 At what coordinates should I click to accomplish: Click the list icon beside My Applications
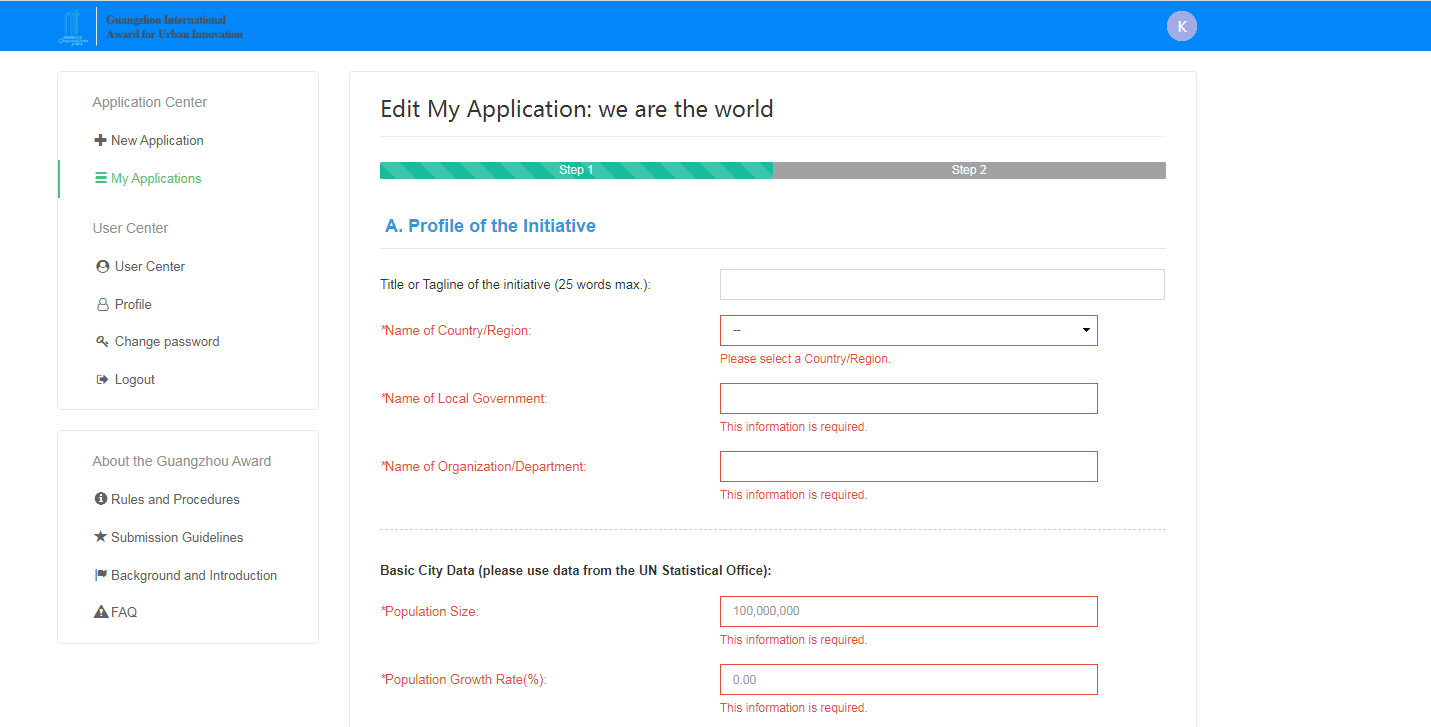pos(100,179)
